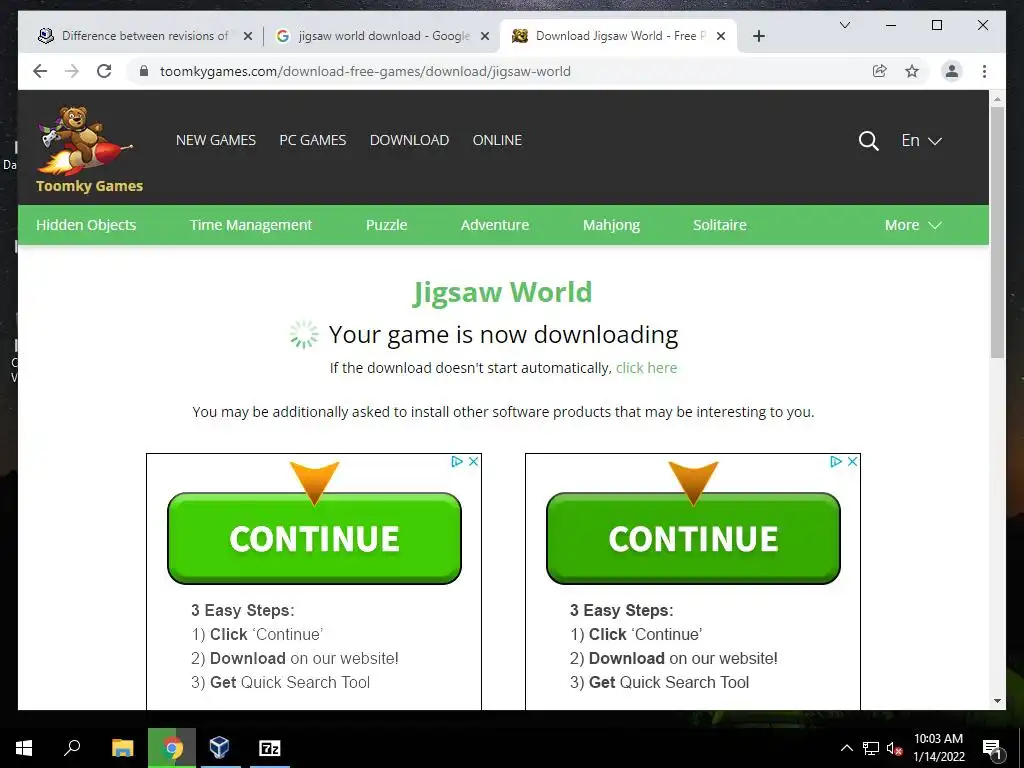Close the 'Difference between revisions' tab

(x=248, y=36)
